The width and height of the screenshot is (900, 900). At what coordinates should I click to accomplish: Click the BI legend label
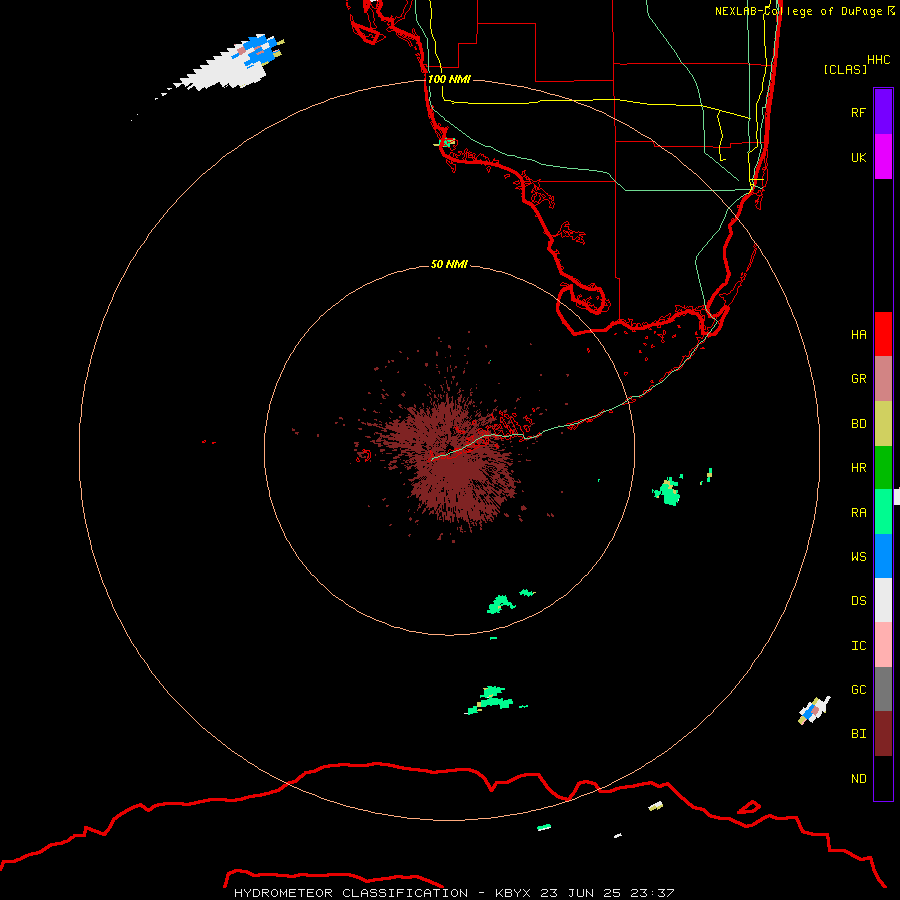(858, 734)
